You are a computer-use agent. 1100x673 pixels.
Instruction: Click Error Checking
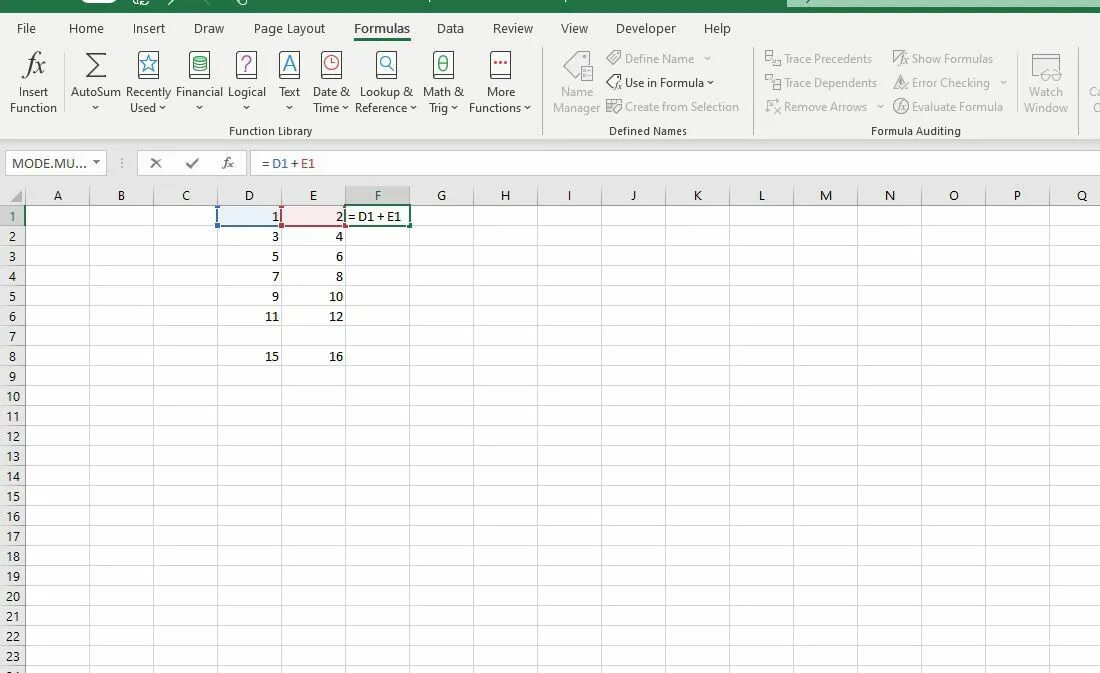(x=942, y=83)
